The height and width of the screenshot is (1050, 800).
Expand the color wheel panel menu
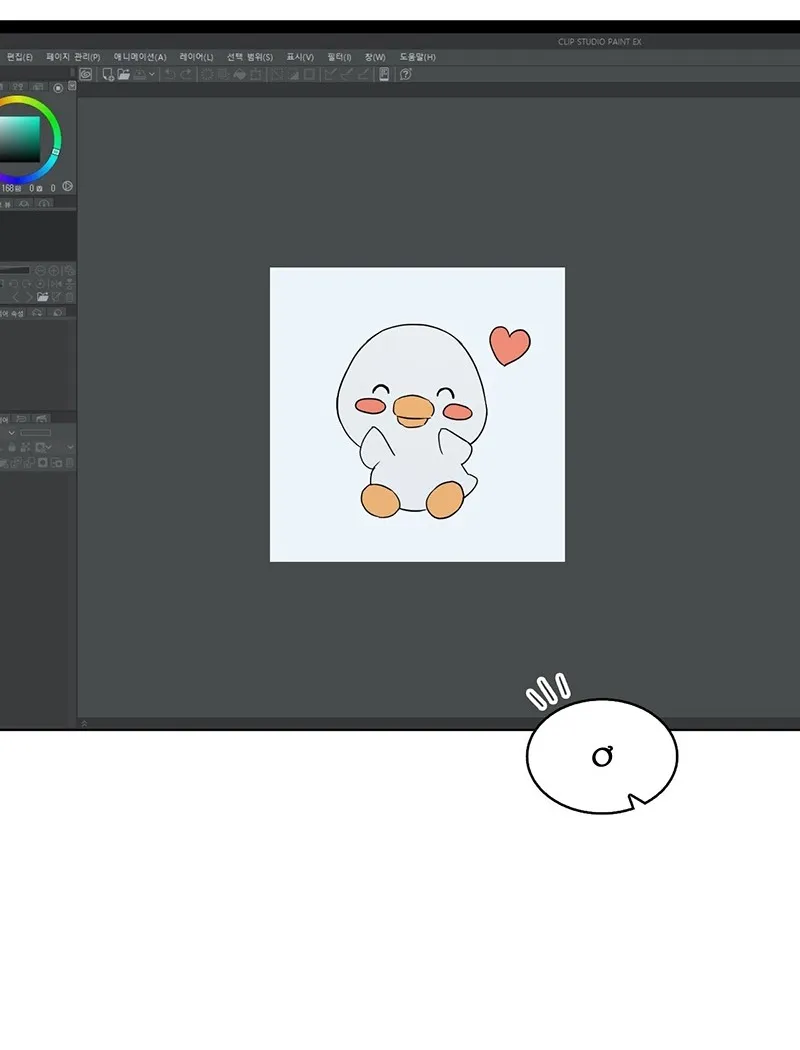click(x=72, y=87)
